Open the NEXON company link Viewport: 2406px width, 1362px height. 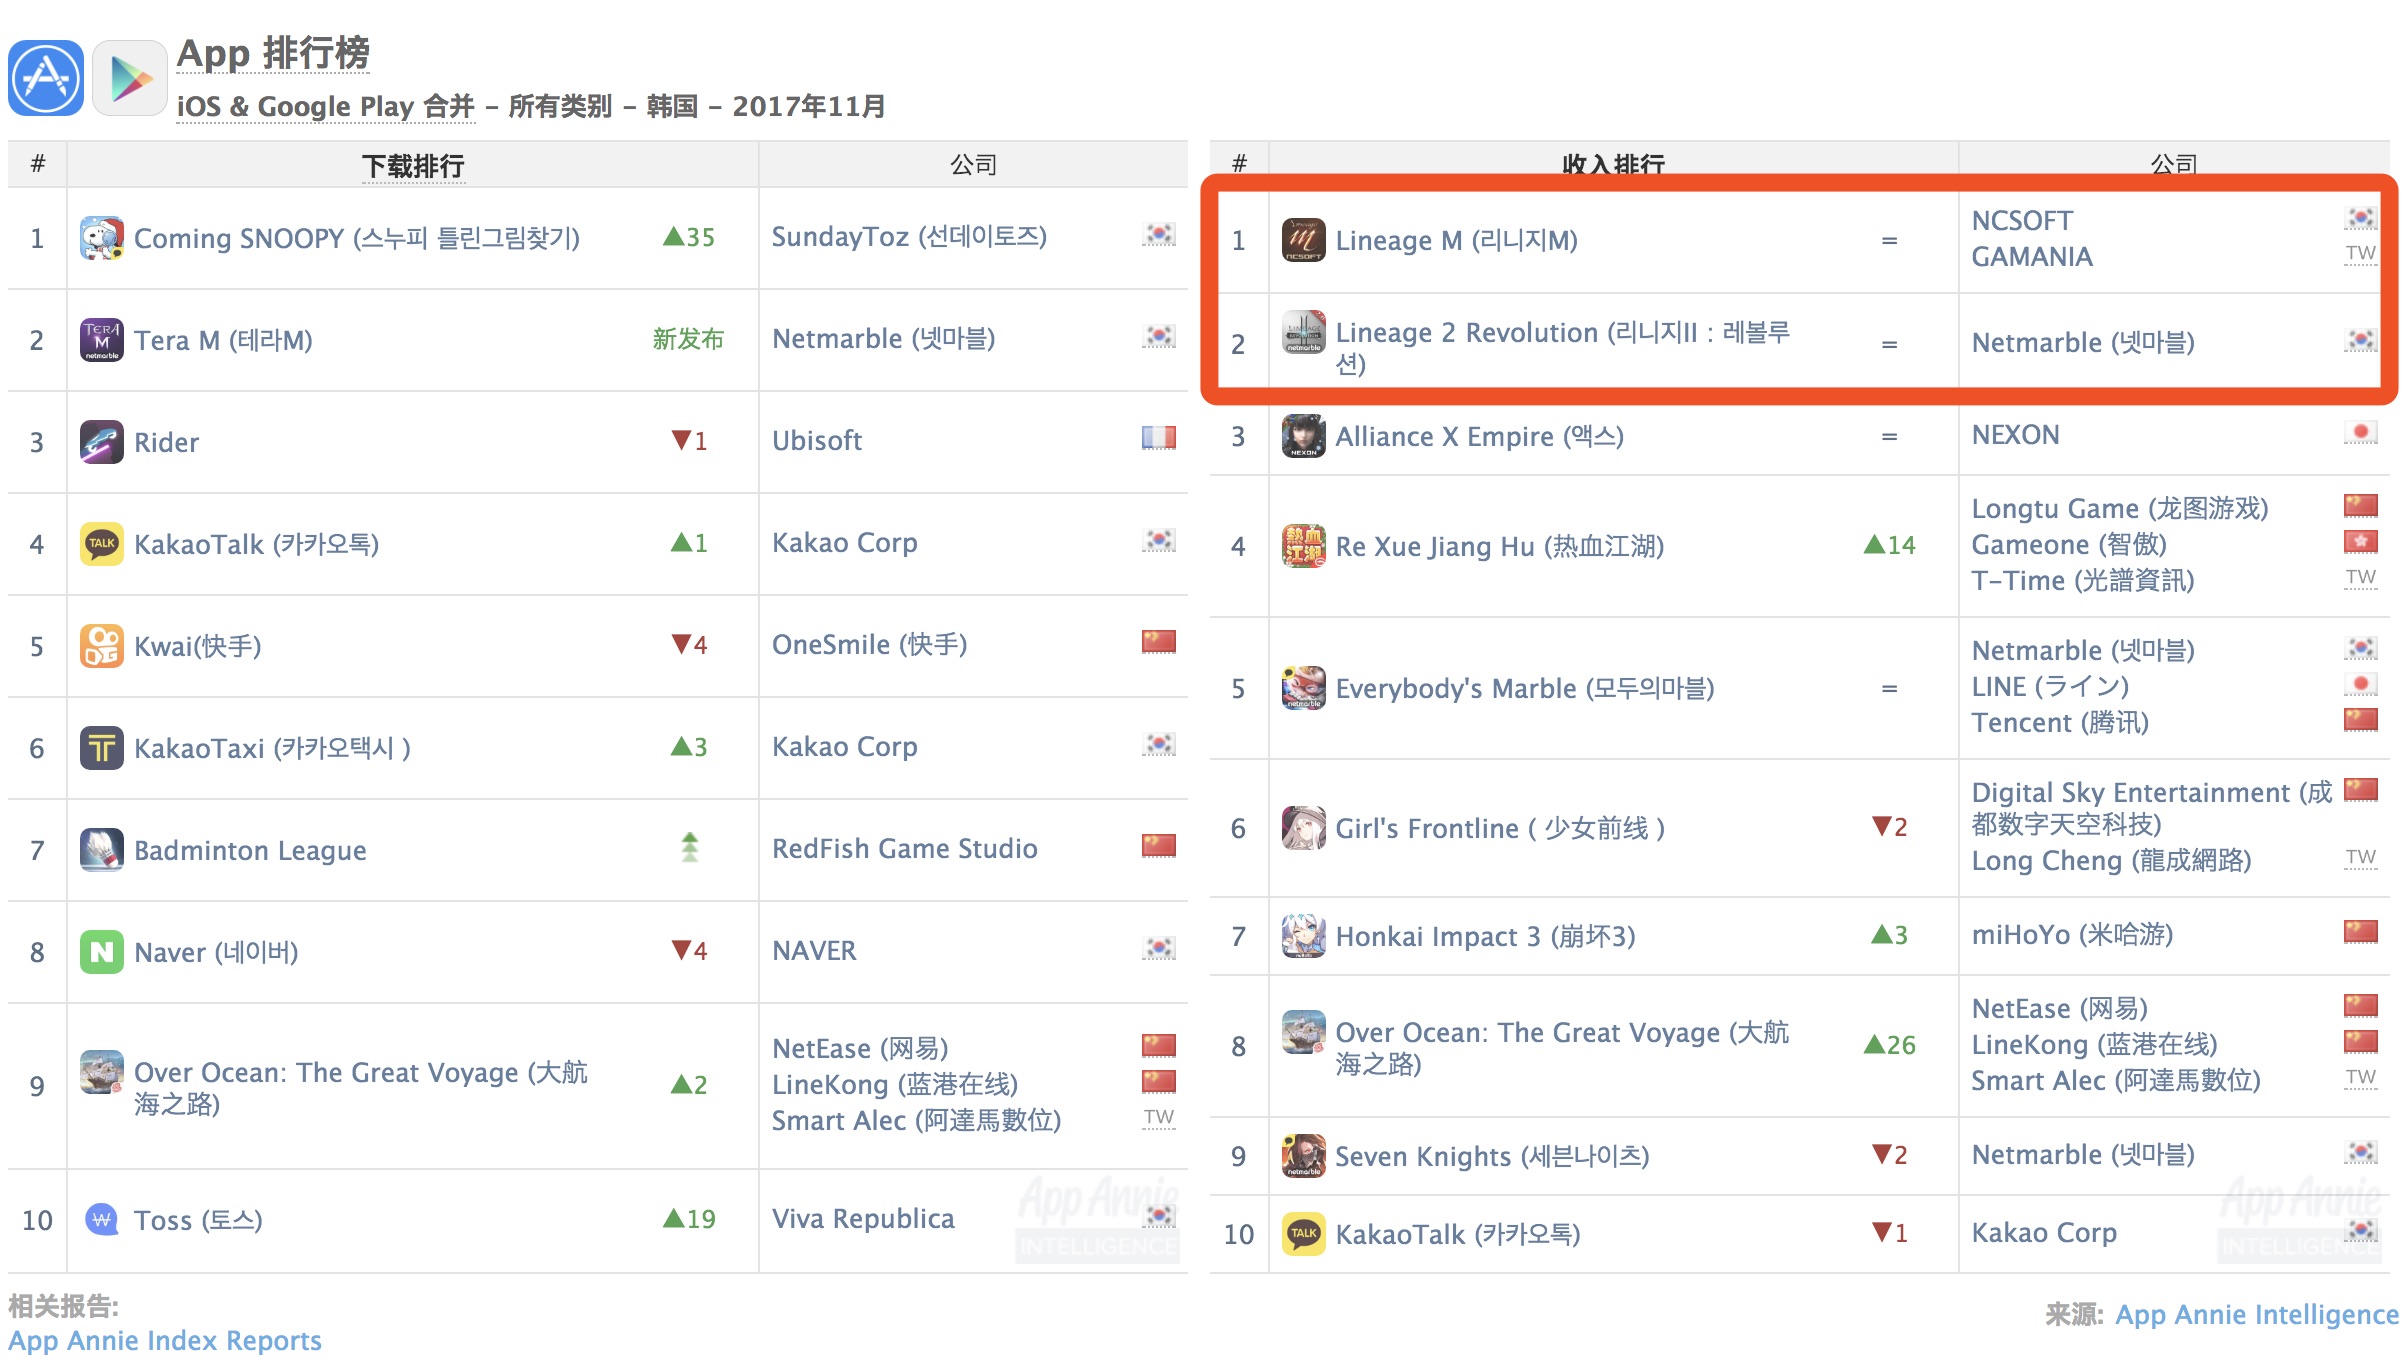[2015, 434]
